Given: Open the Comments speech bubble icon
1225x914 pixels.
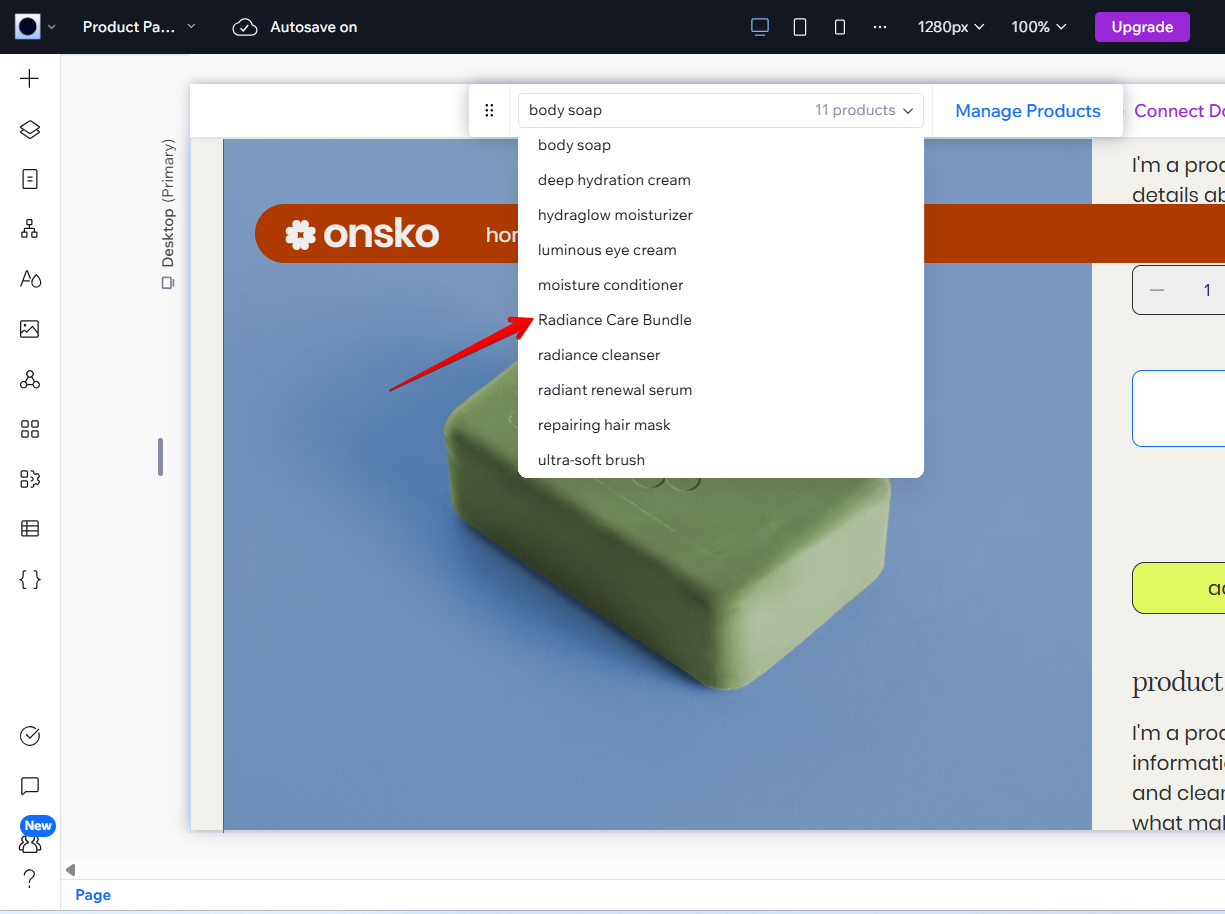Looking at the screenshot, I should click(x=30, y=786).
